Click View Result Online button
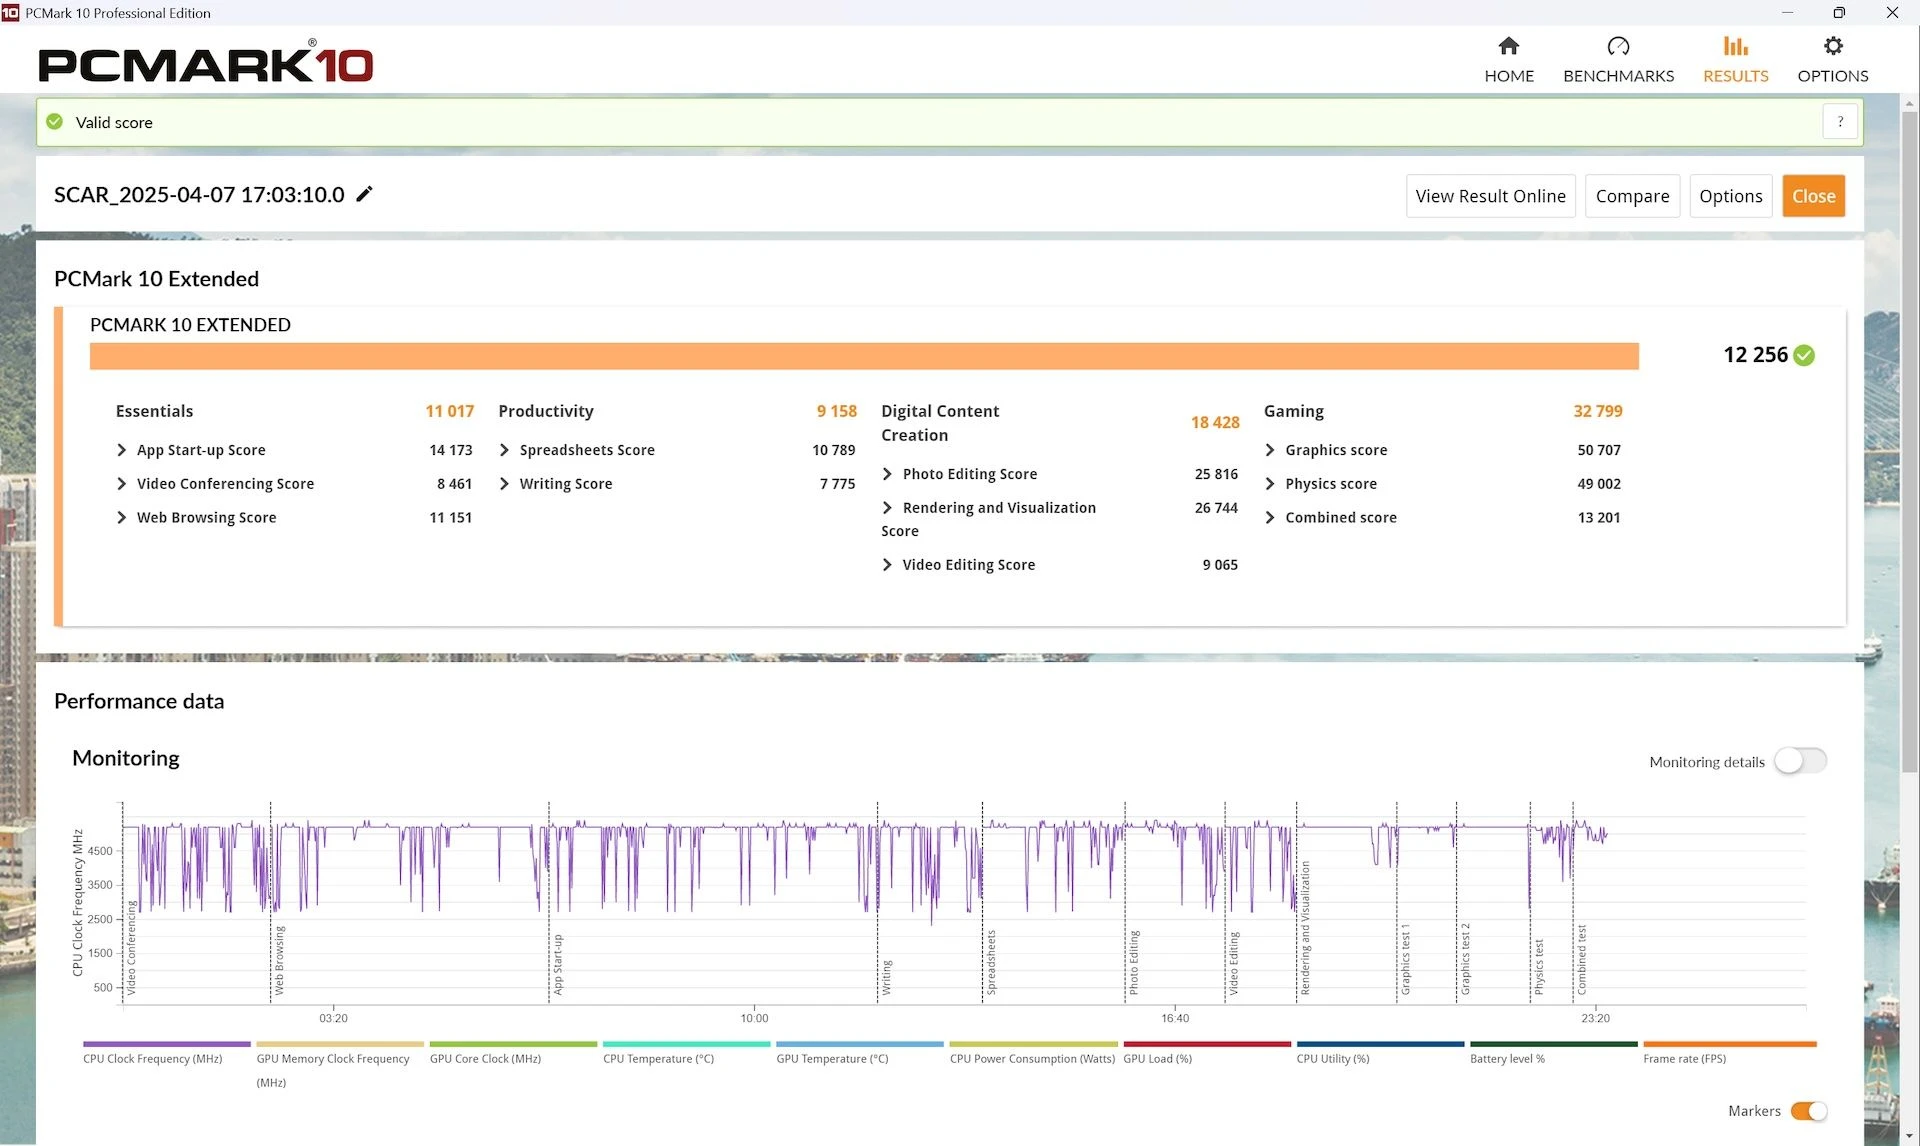 tap(1490, 196)
